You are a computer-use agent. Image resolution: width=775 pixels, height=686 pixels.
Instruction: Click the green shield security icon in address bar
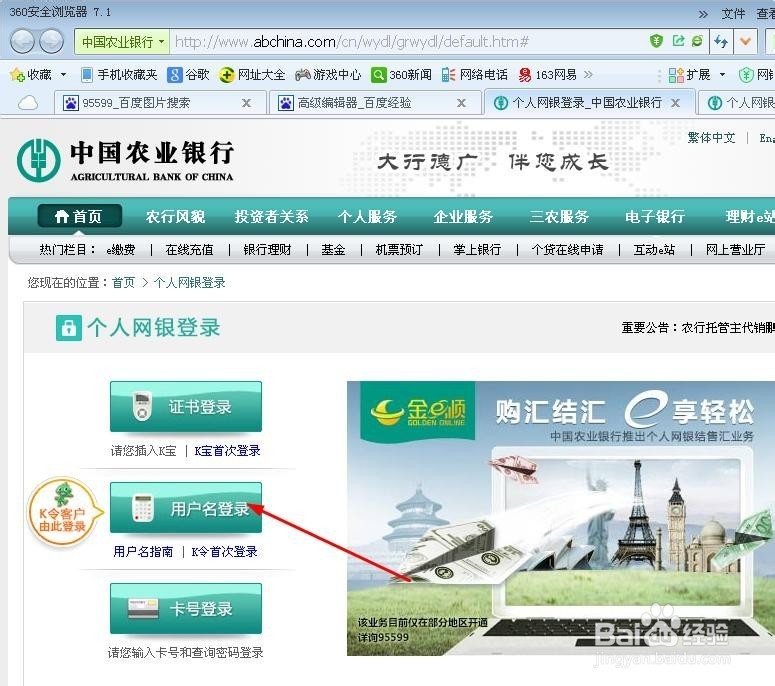coord(656,41)
